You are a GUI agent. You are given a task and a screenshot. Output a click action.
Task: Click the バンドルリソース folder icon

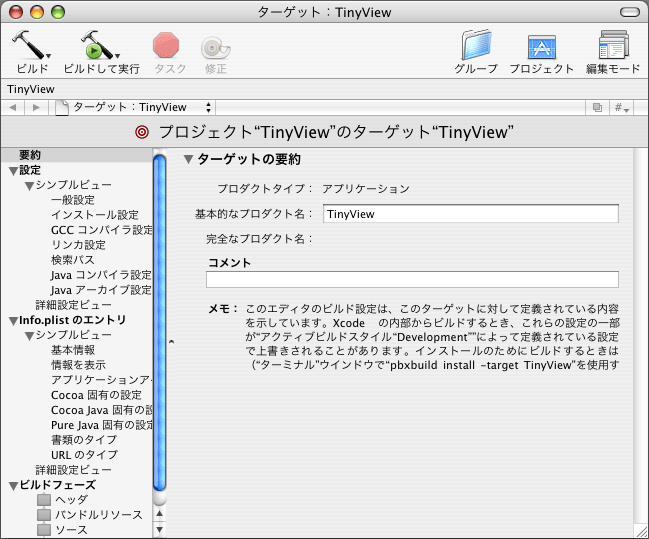[x=44, y=514]
